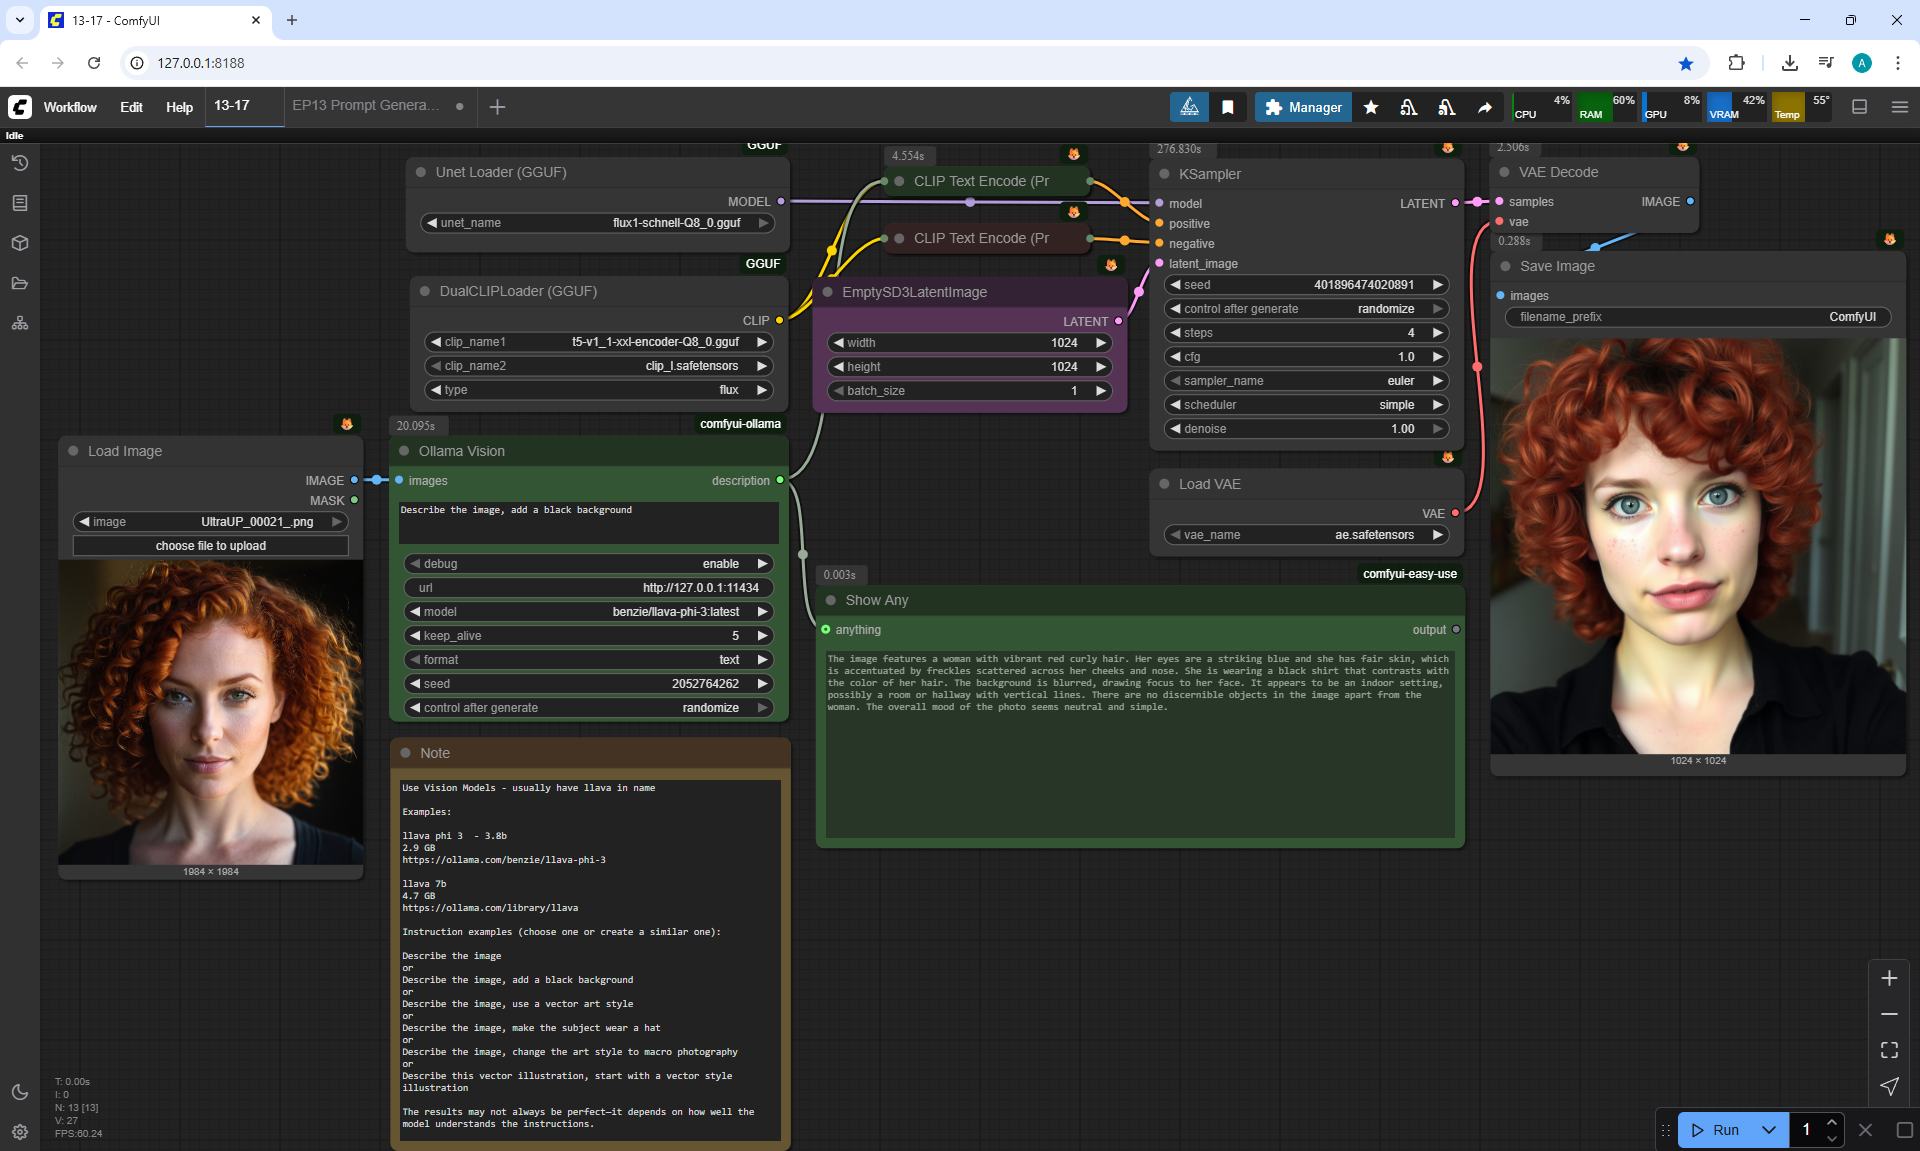The height and width of the screenshot is (1151, 1920).
Task: Collapse the KSampler node via its dot
Action: tap(1164, 174)
